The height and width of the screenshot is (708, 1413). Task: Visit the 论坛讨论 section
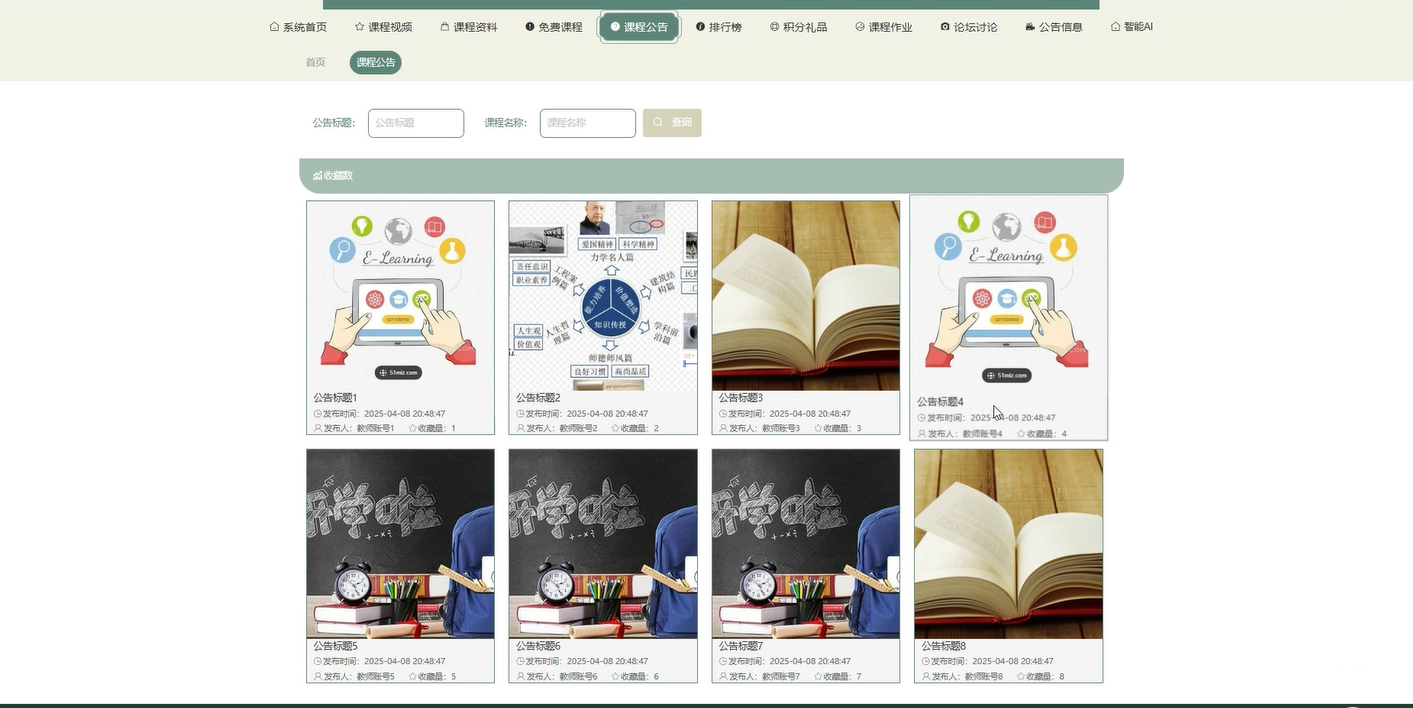968,27
